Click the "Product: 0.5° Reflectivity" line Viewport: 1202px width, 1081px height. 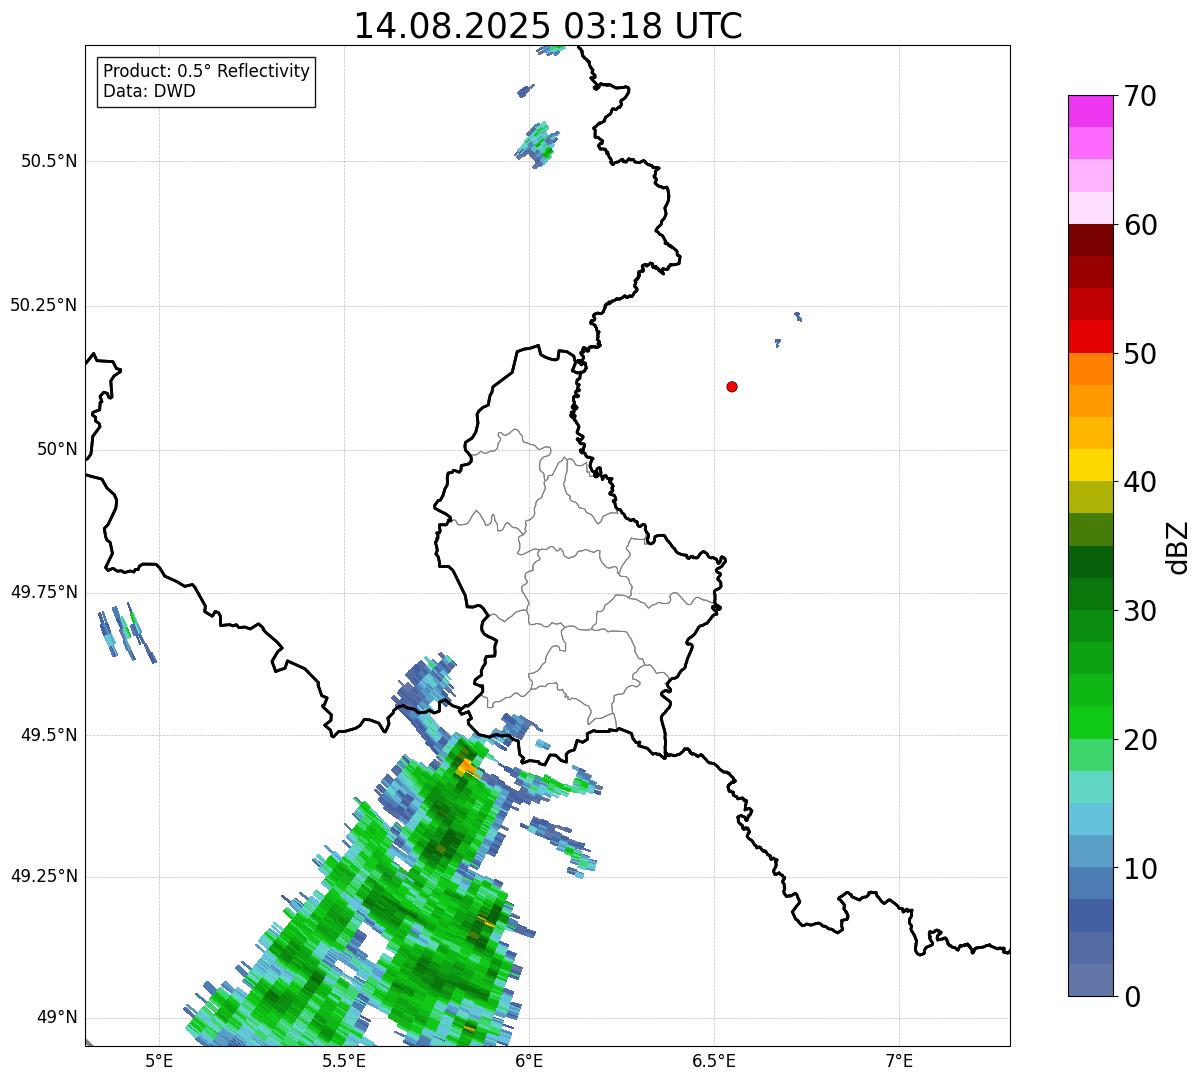206,72
